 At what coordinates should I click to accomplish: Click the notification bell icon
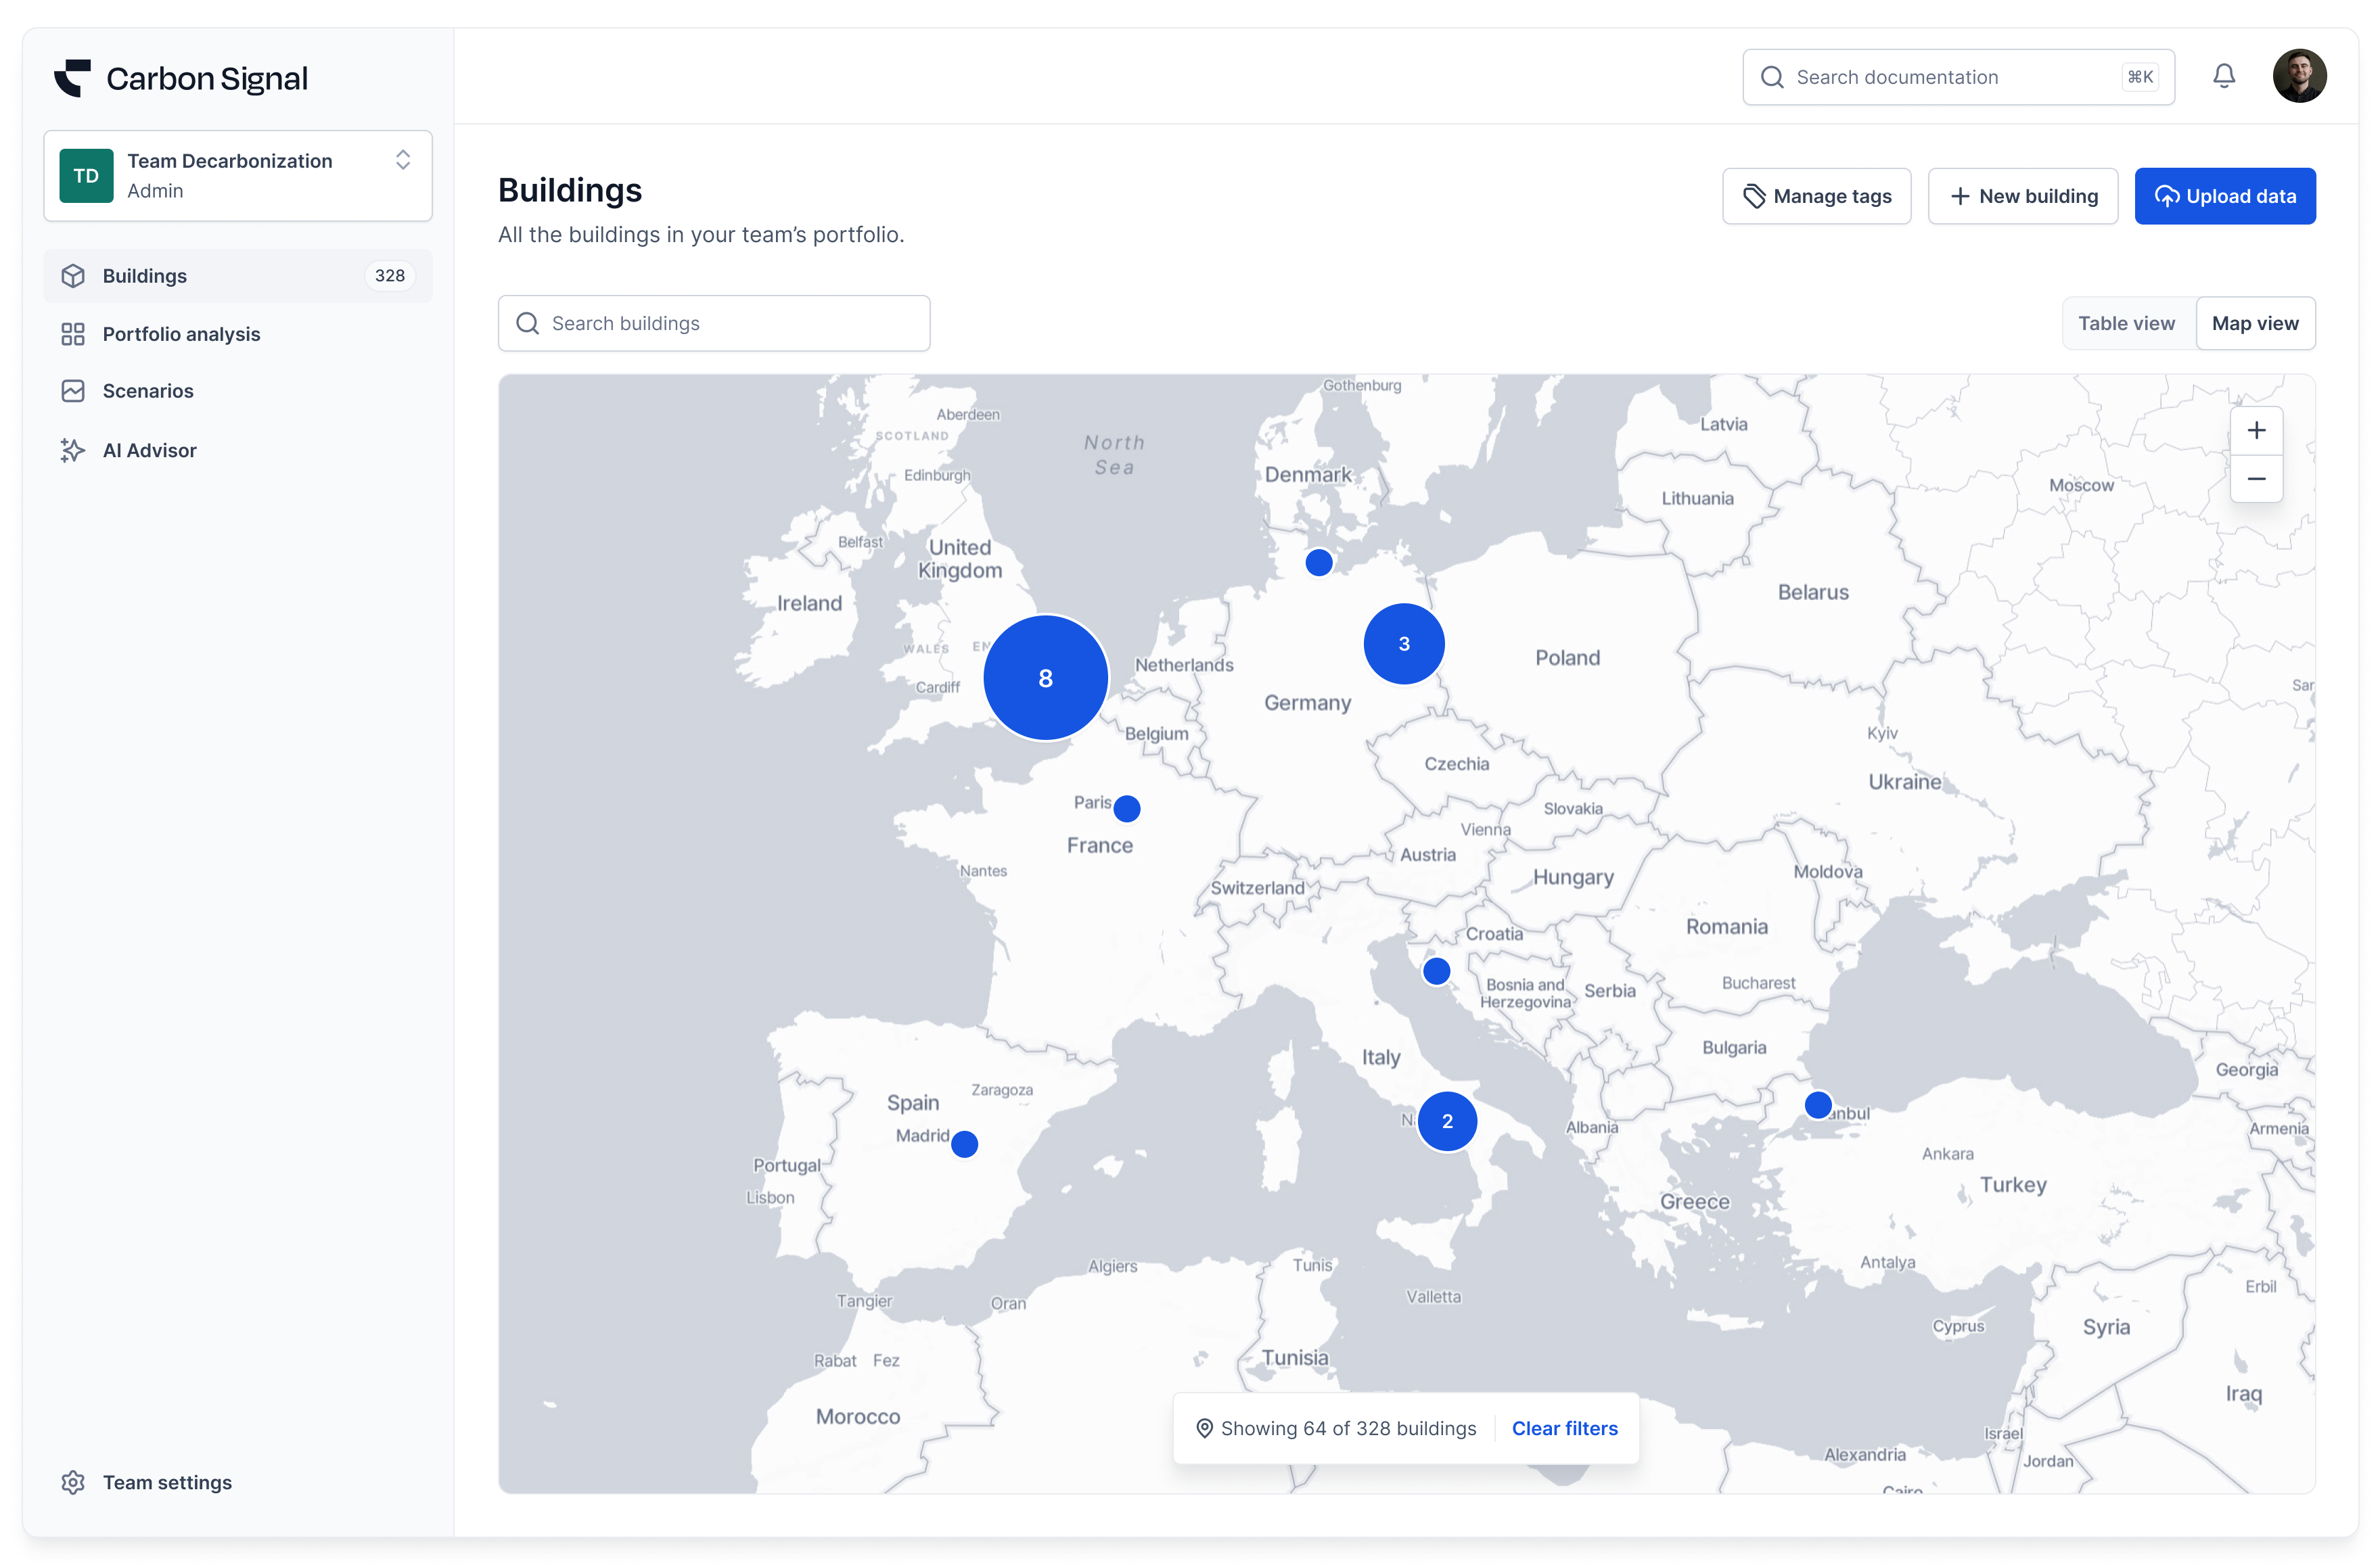2223,76
